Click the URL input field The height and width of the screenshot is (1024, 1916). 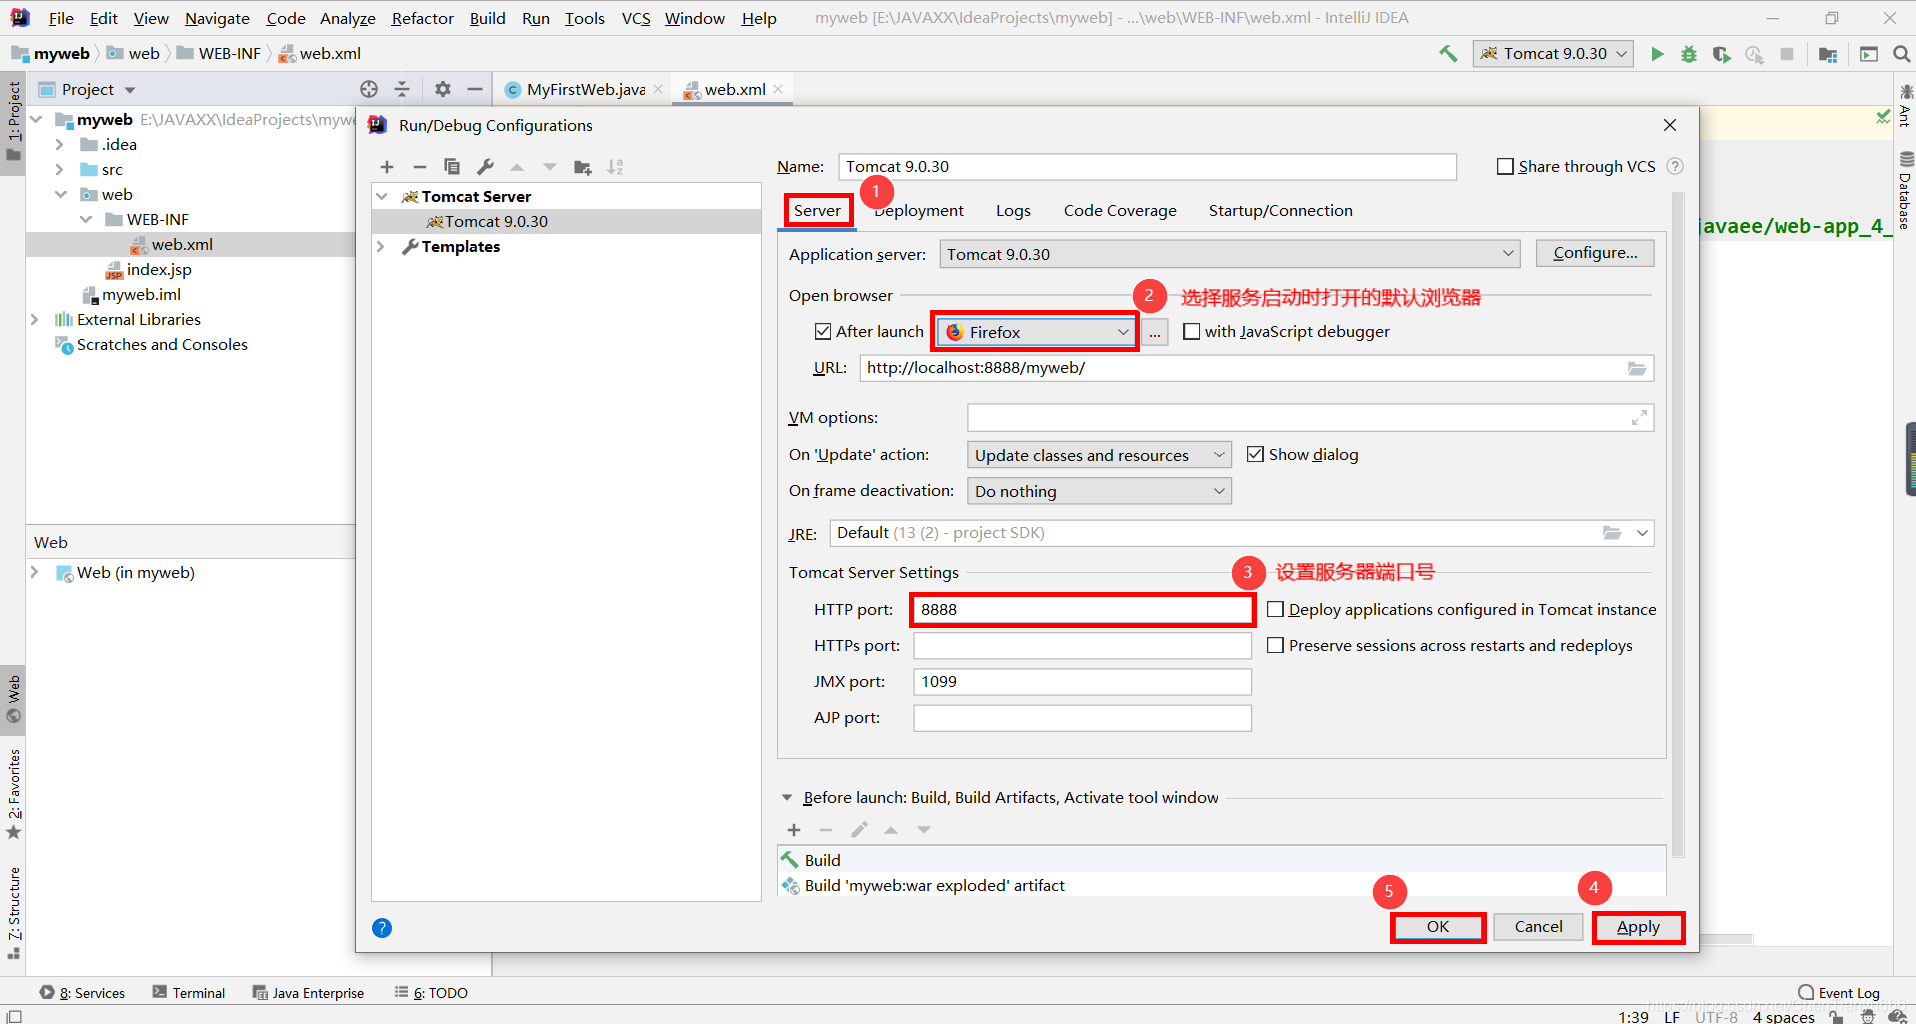point(1256,368)
